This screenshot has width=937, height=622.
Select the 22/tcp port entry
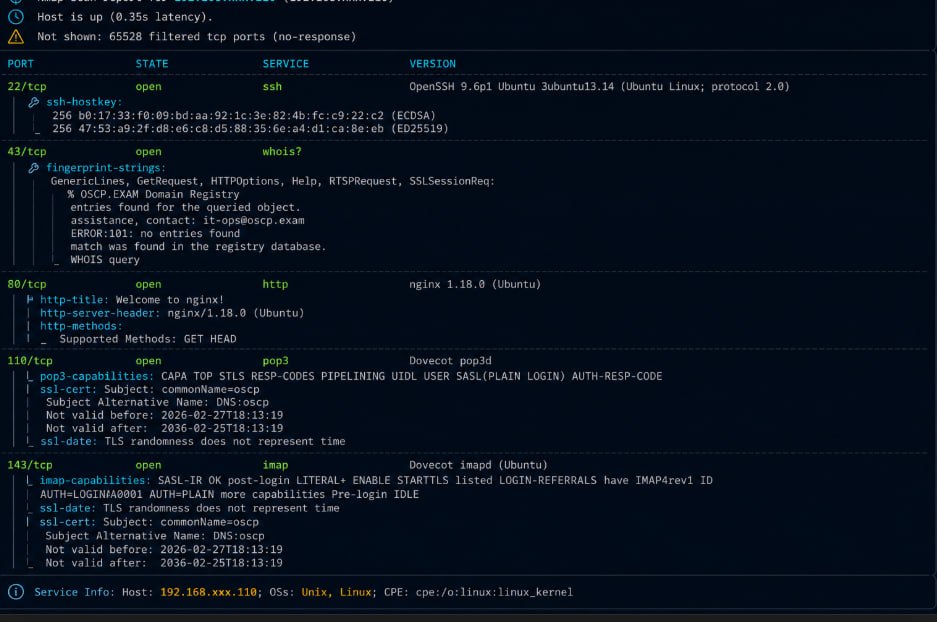tap(27, 87)
